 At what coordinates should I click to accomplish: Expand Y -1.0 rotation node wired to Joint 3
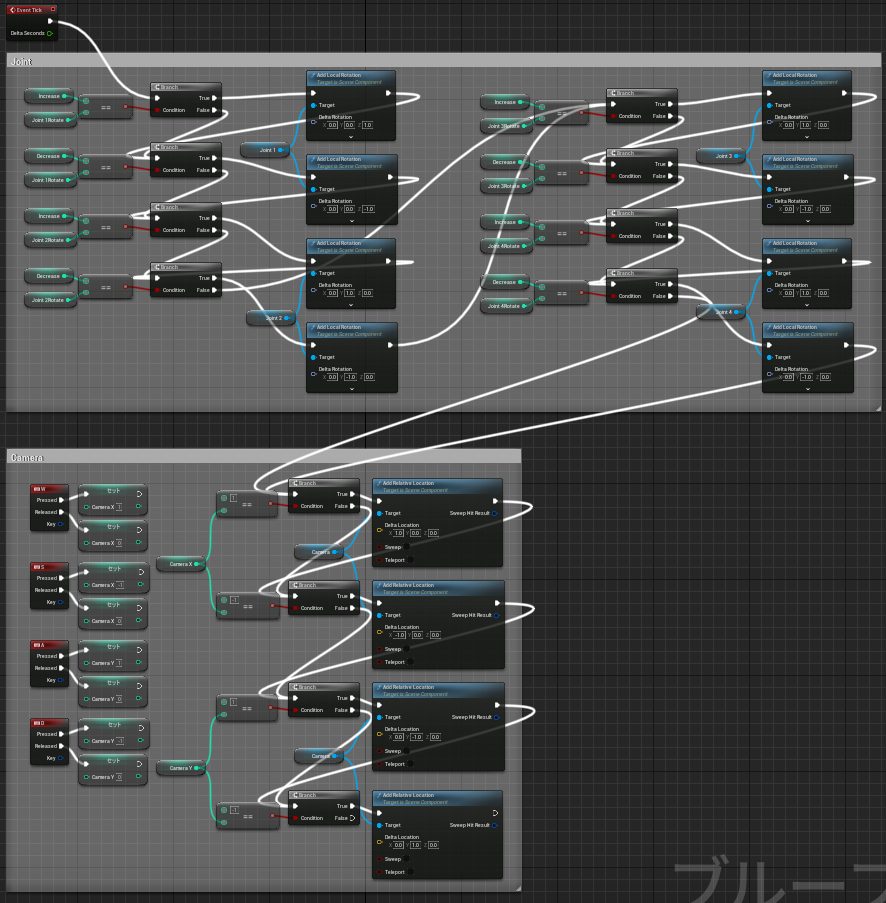[x=807, y=221]
